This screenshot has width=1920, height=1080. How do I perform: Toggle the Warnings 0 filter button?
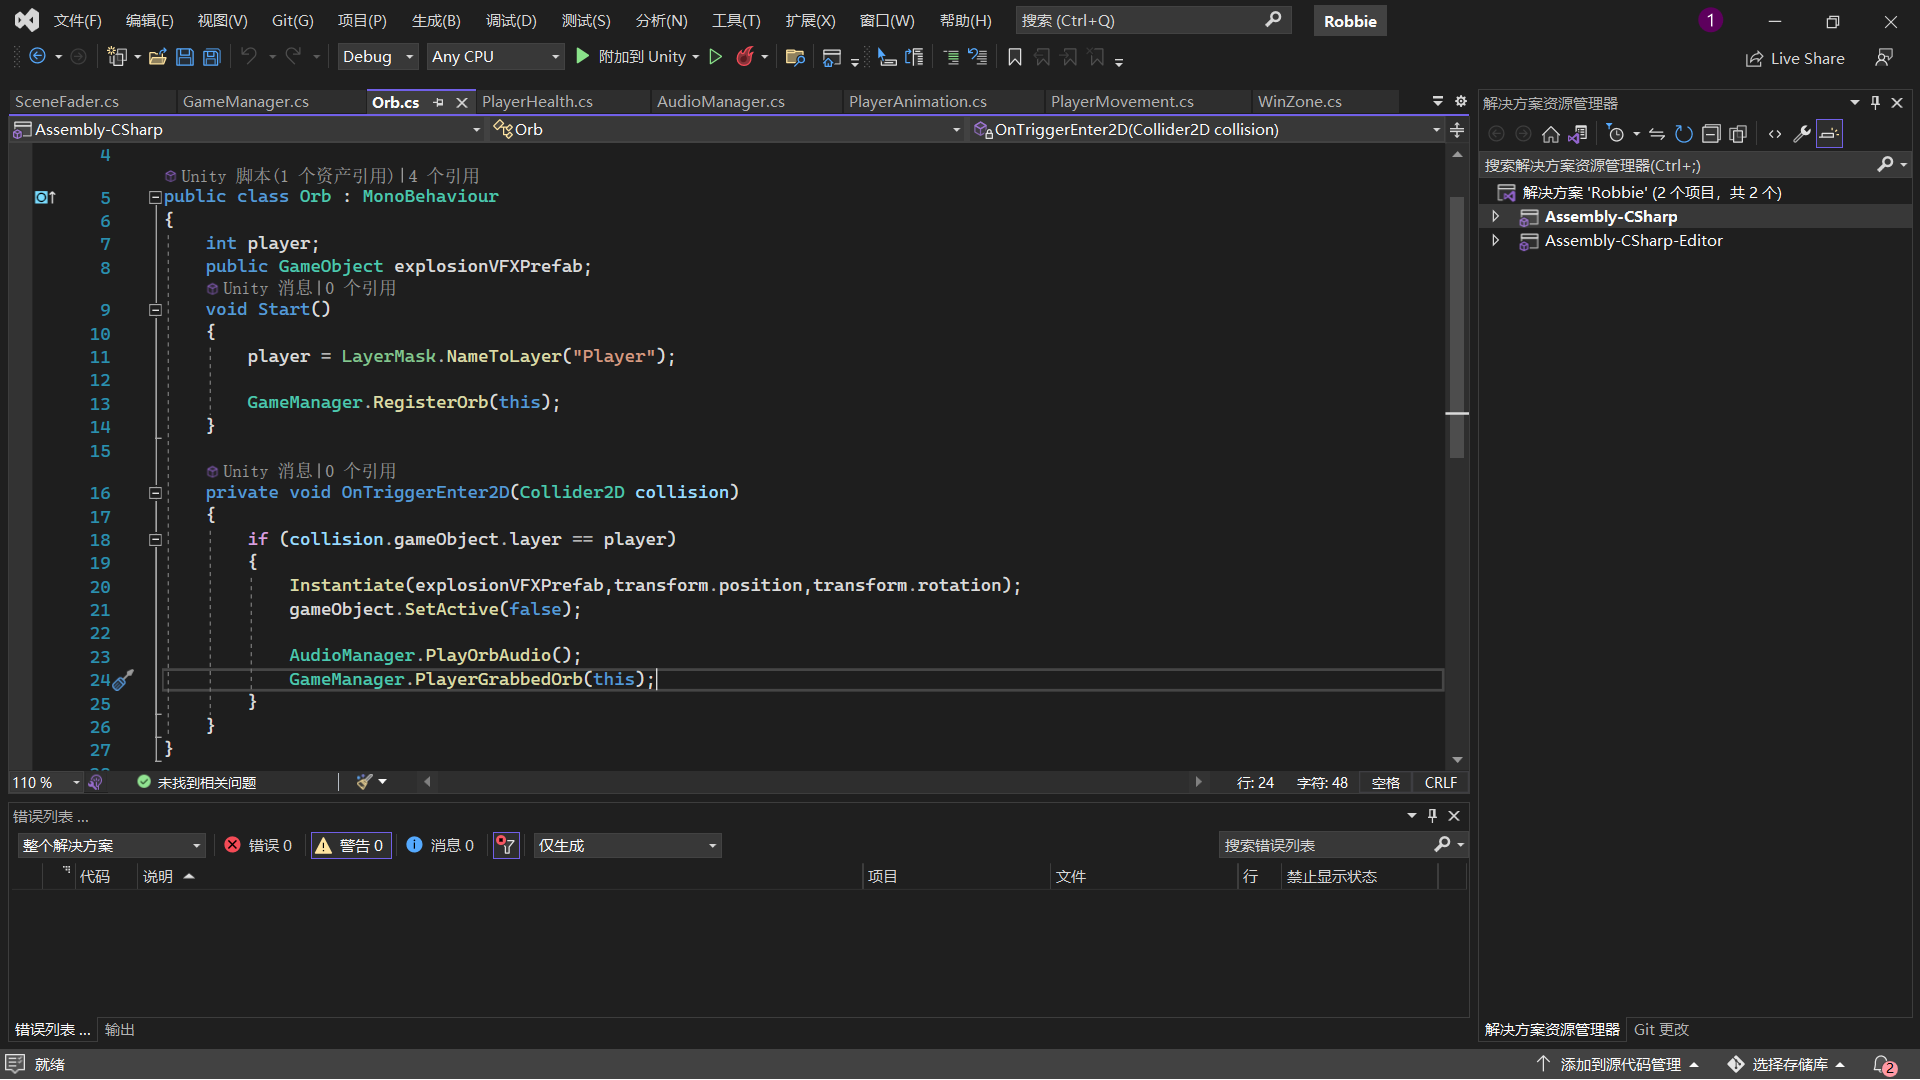(x=350, y=846)
